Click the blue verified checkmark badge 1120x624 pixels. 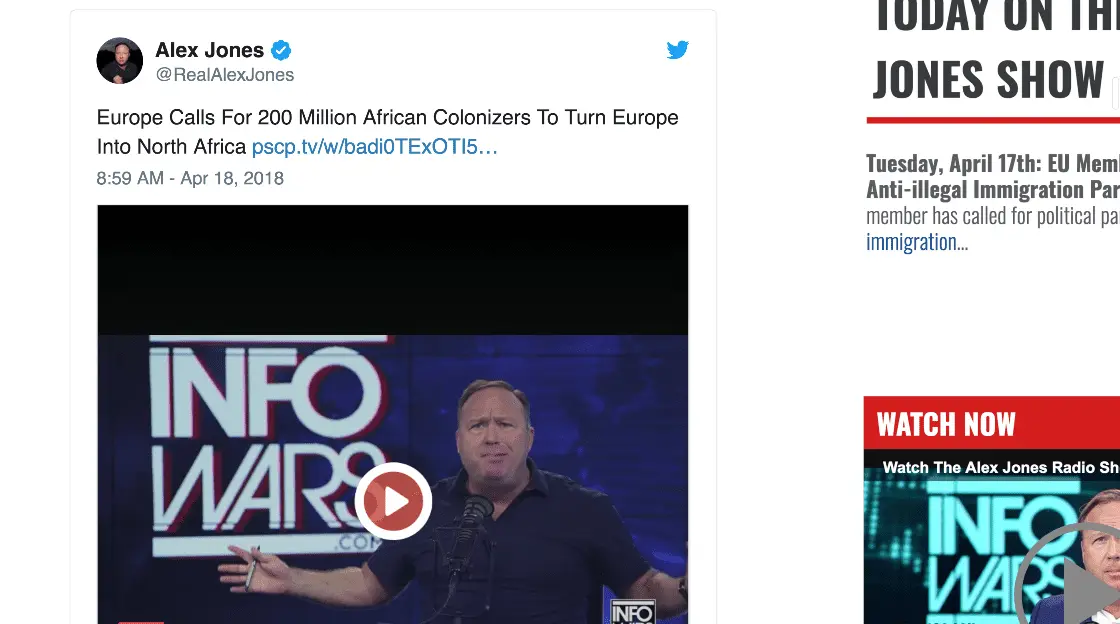tap(282, 50)
